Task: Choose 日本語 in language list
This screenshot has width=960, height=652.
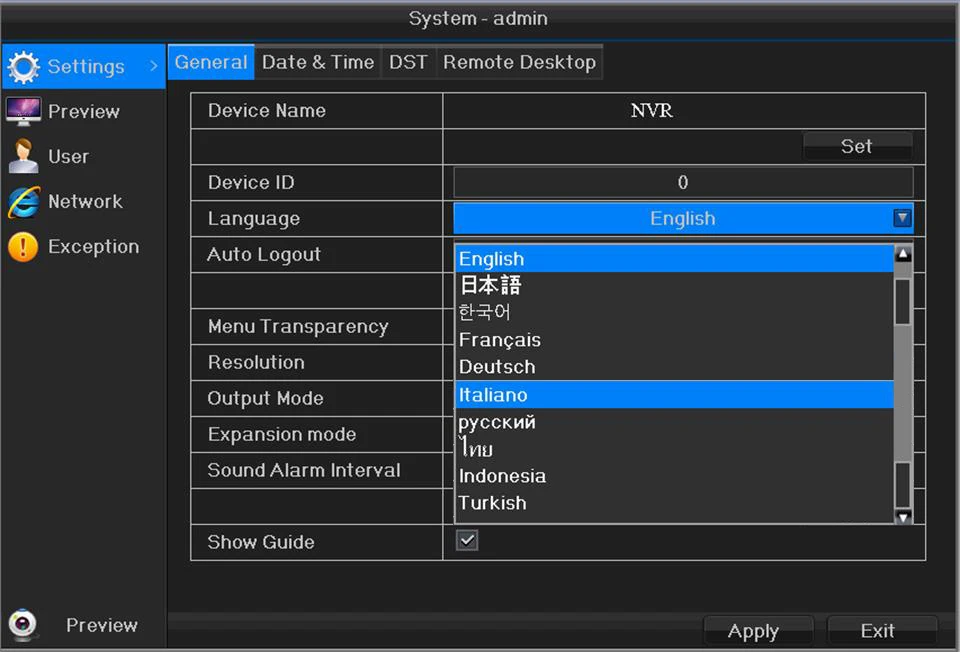Action: point(674,285)
